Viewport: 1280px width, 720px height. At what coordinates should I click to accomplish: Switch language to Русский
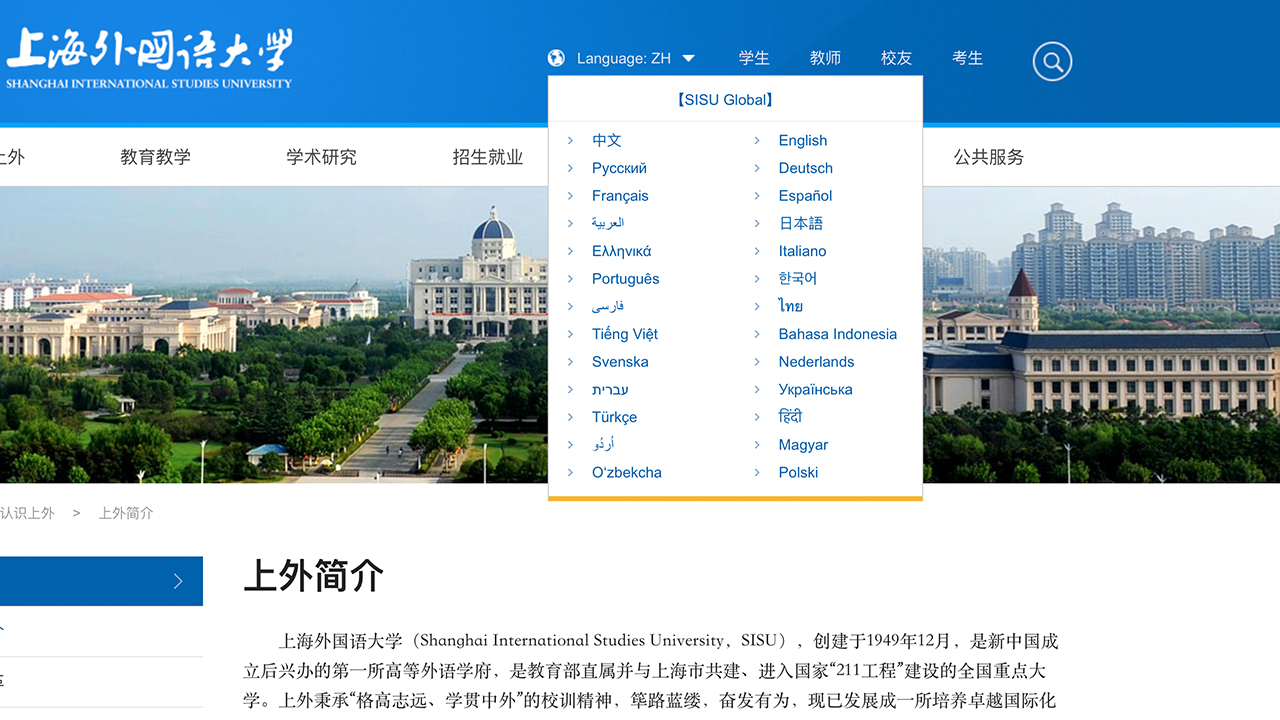[619, 168]
